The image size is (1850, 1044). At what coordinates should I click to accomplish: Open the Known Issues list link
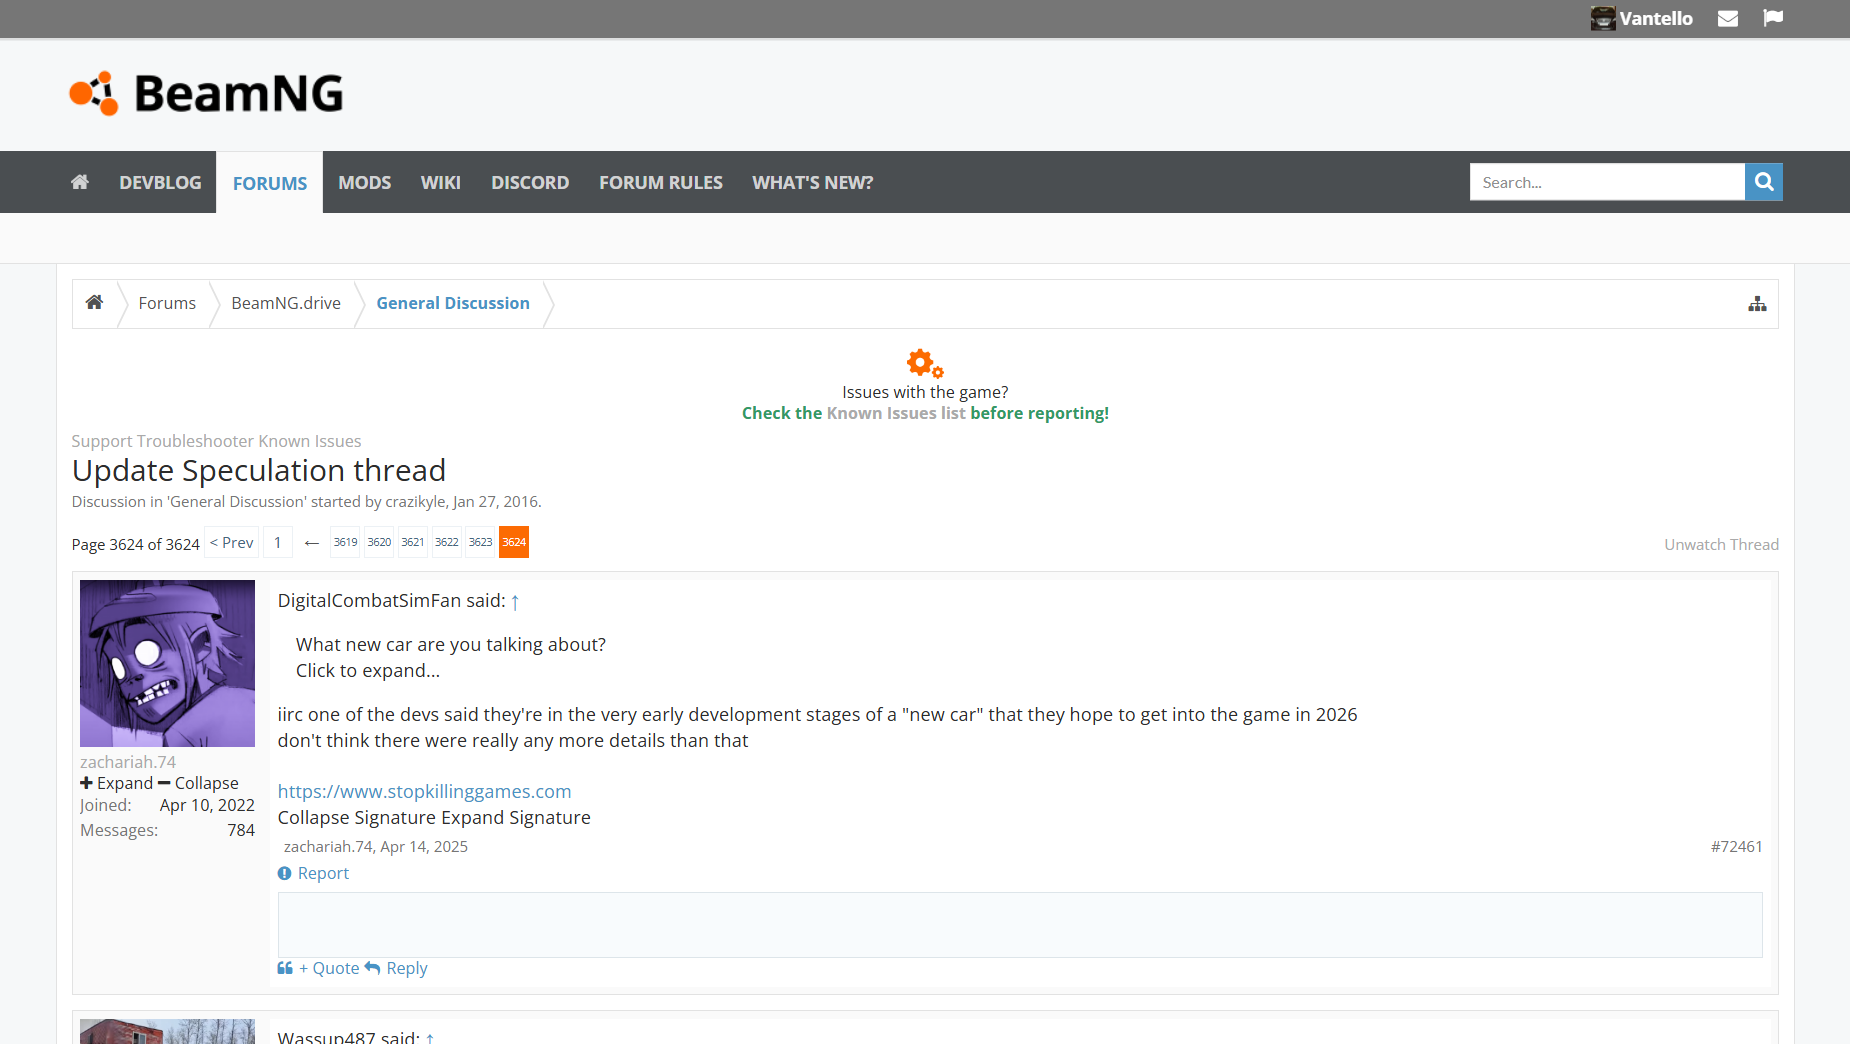(896, 413)
